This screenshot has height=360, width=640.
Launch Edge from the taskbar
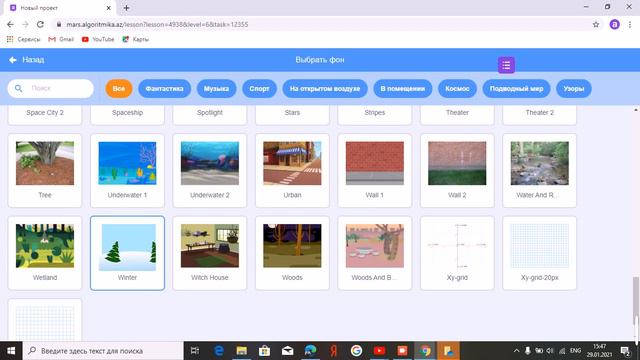click(219, 351)
